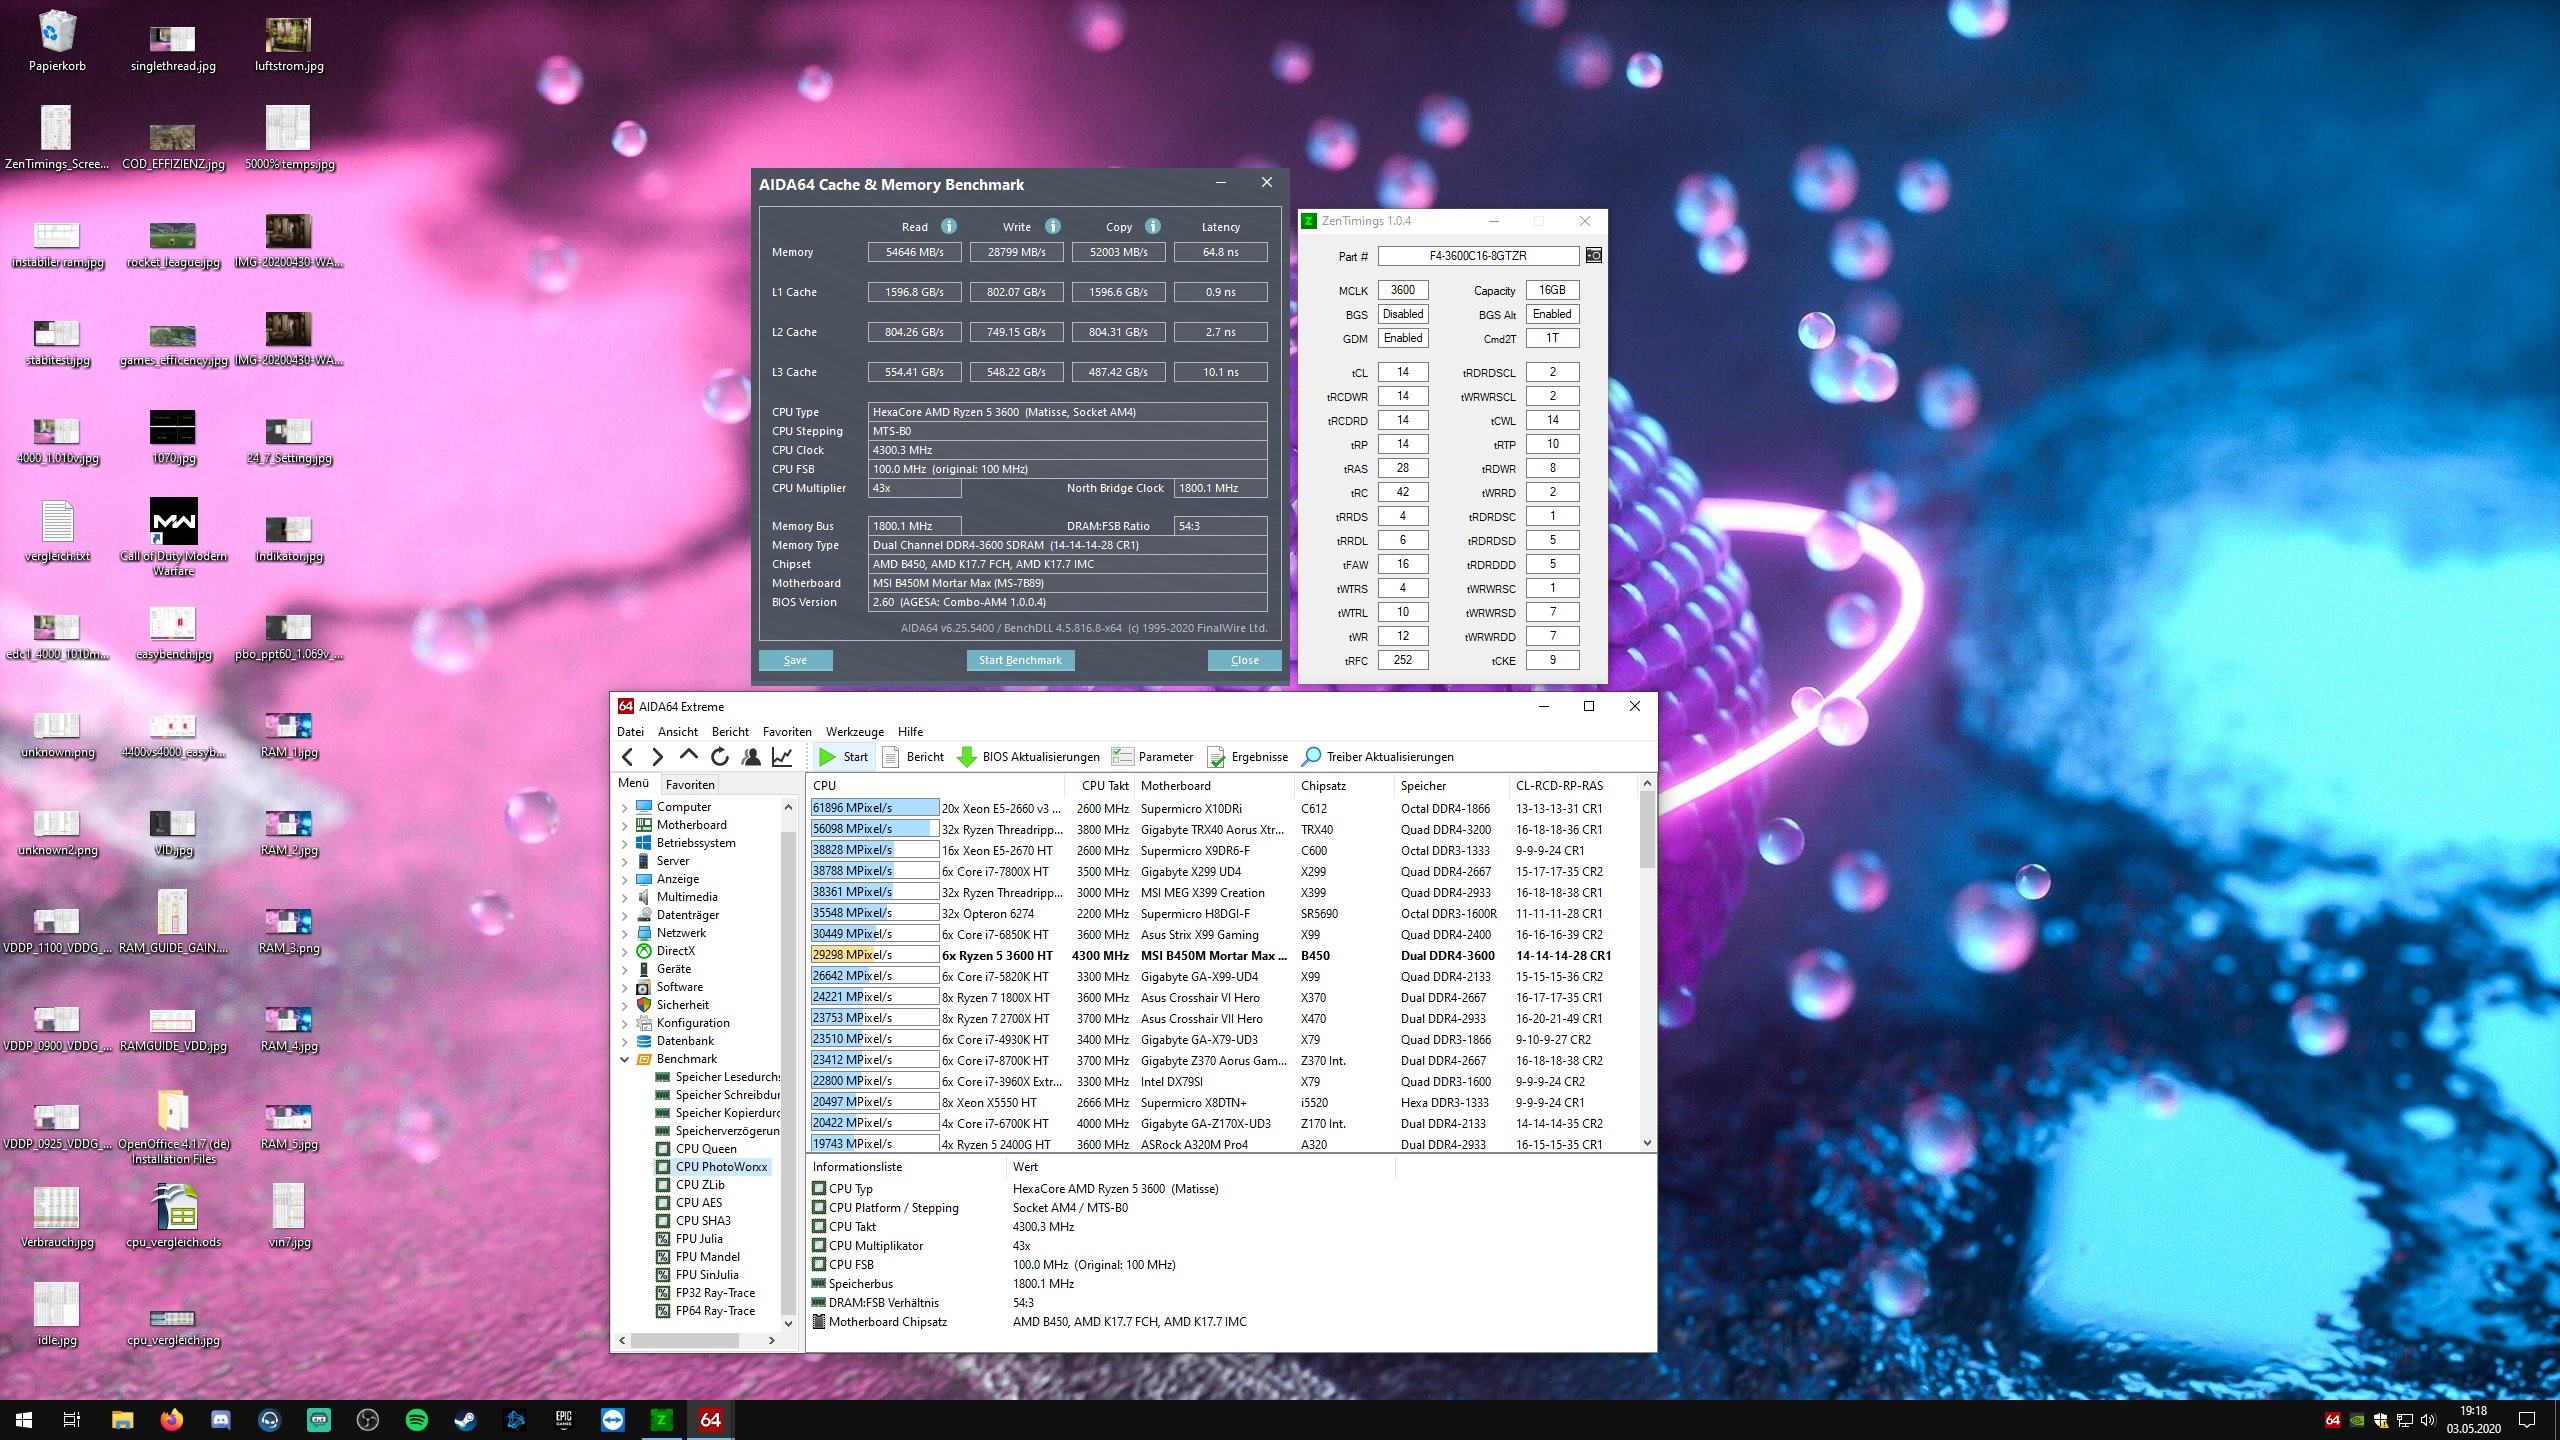
Task: Open the Favoriten menu
Action: 786,732
